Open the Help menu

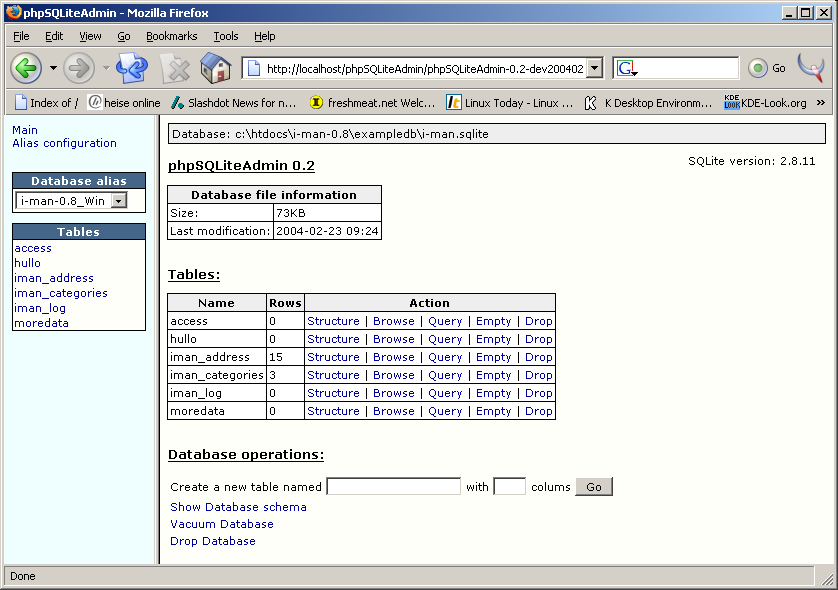(265, 36)
